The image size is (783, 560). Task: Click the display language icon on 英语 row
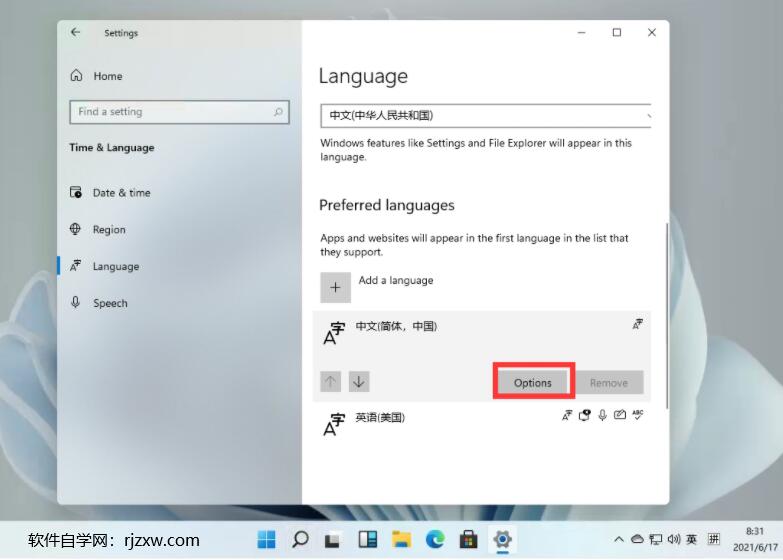tap(567, 415)
